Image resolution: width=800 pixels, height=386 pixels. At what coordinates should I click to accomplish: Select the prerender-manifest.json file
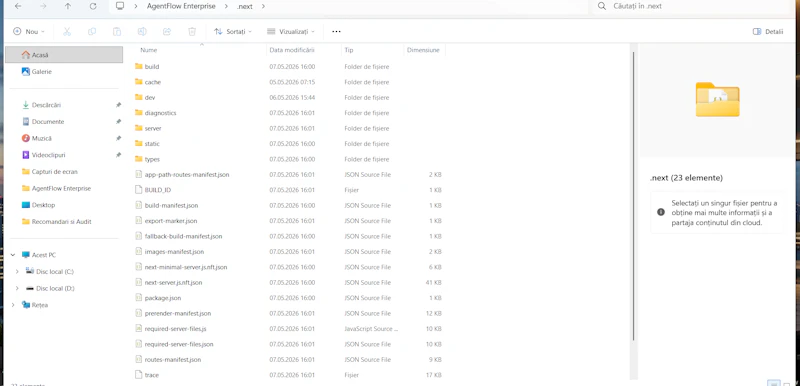pos(178,313)
